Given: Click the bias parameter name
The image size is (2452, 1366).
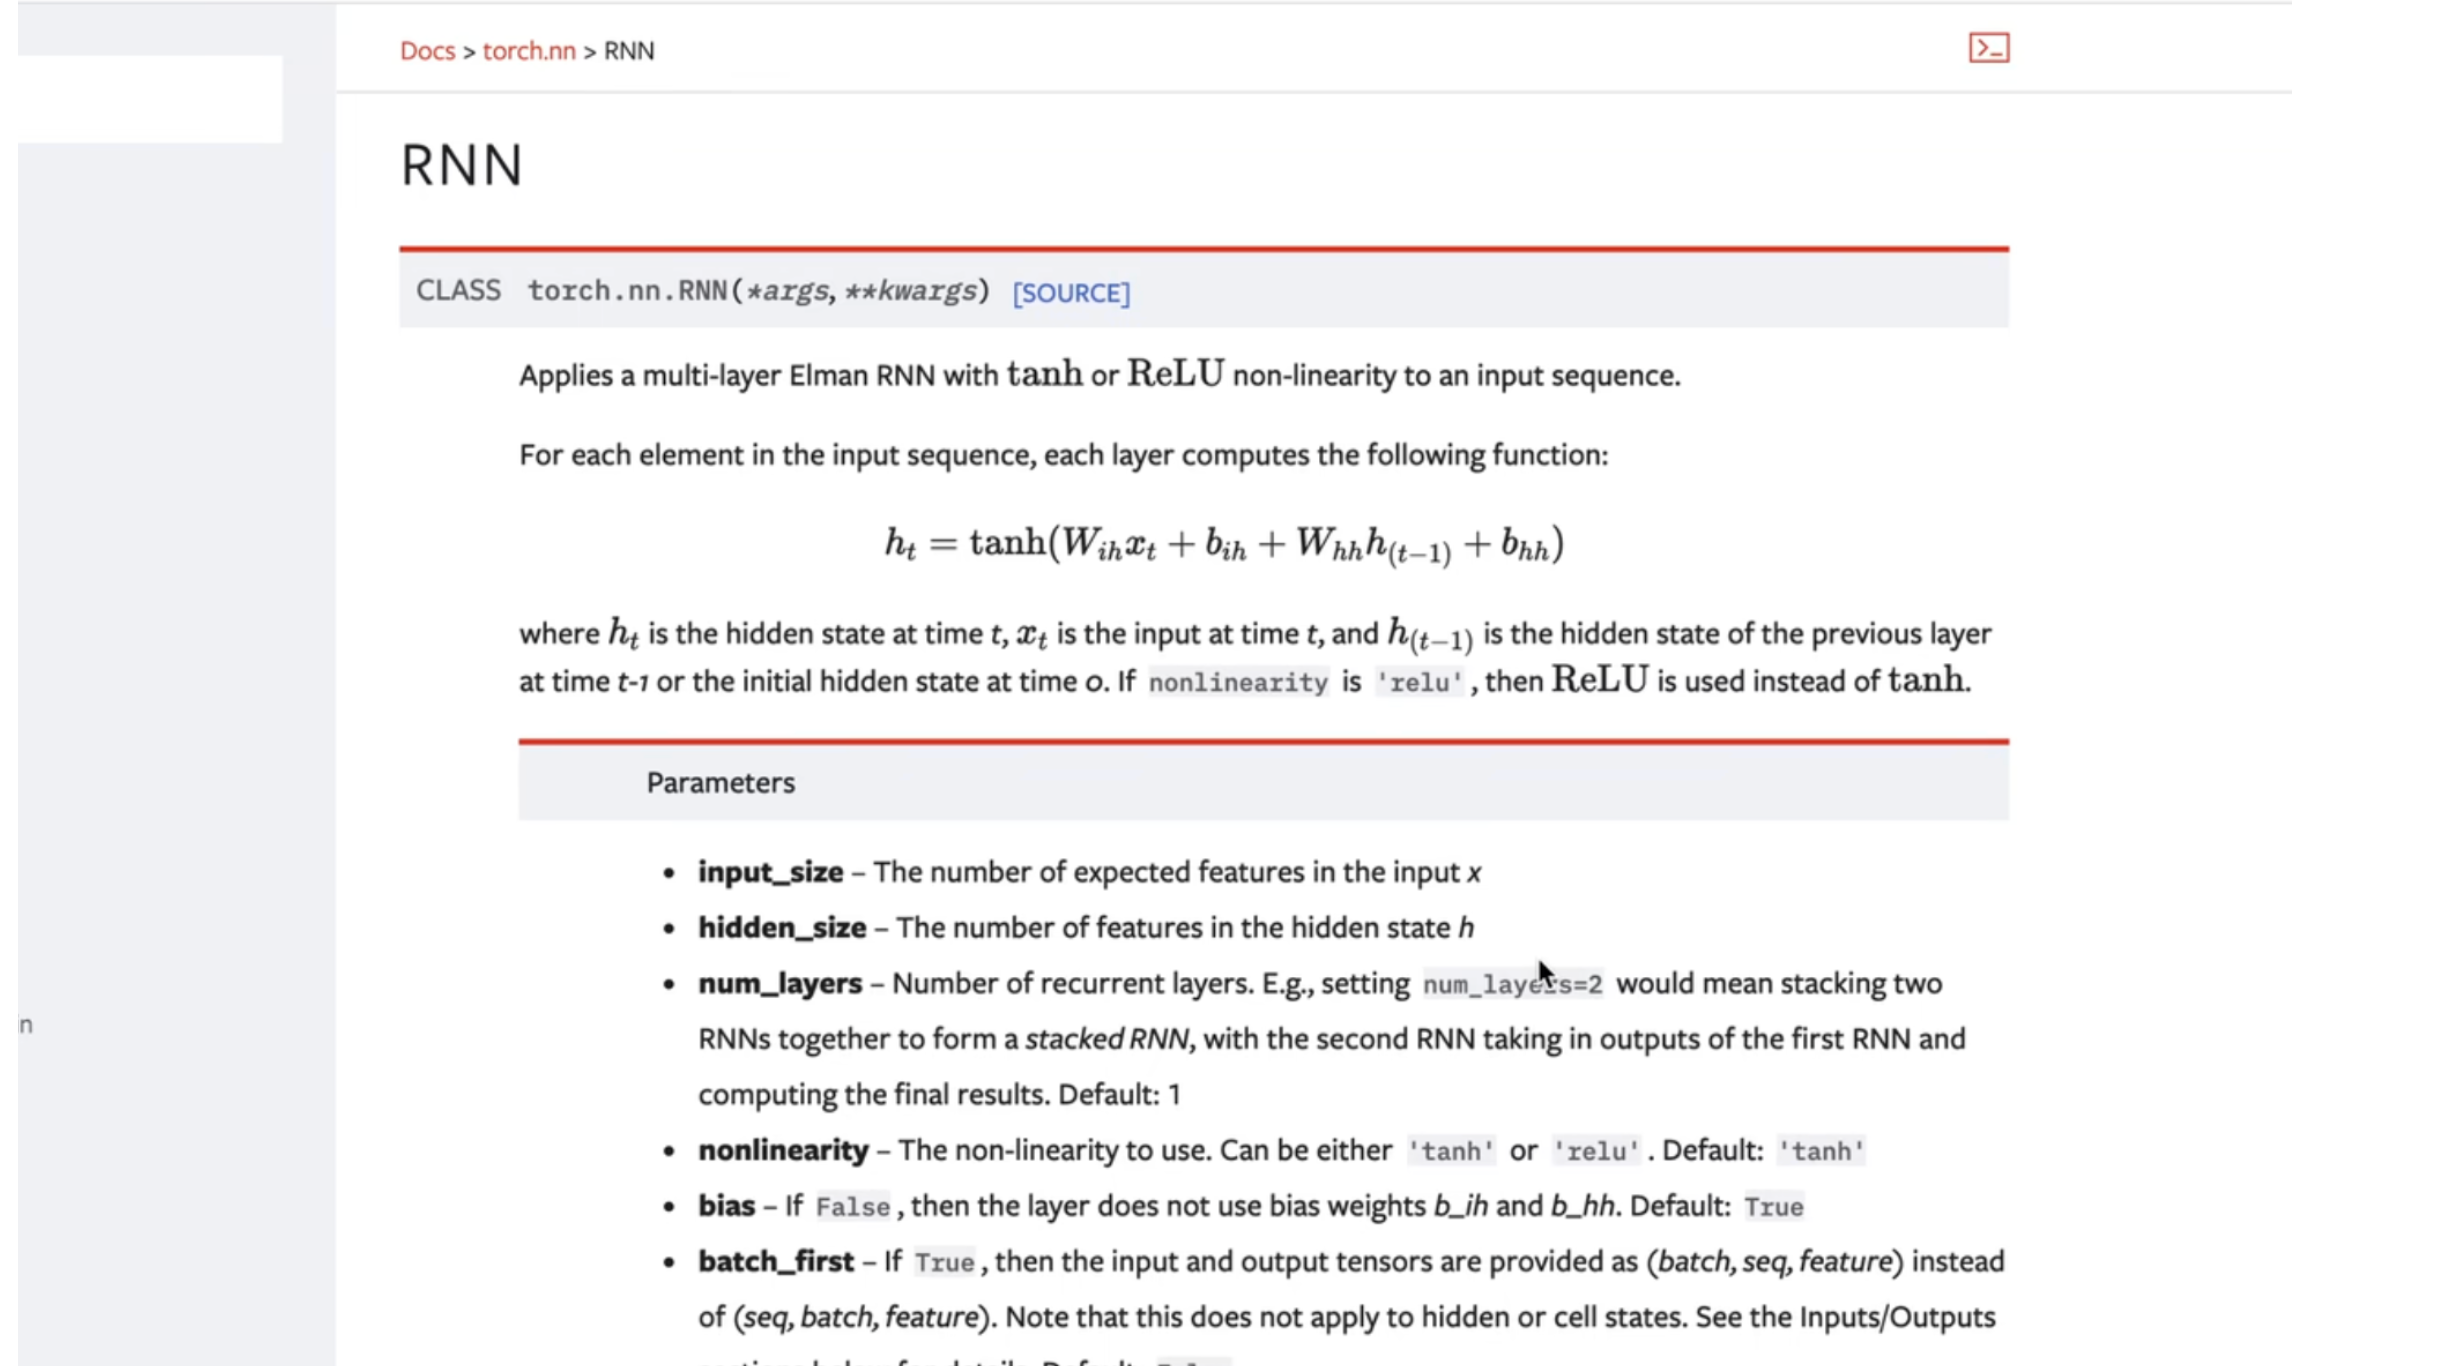Looking at the screenshot, I should coord(726,1206).
